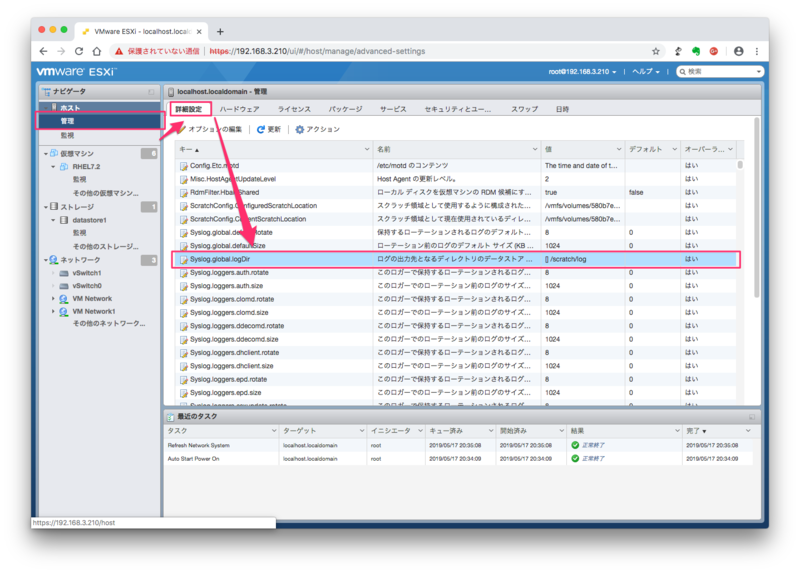800x573 pixels.
Task: Switch to the ハードウェア tab
Action: coord(239,109)
